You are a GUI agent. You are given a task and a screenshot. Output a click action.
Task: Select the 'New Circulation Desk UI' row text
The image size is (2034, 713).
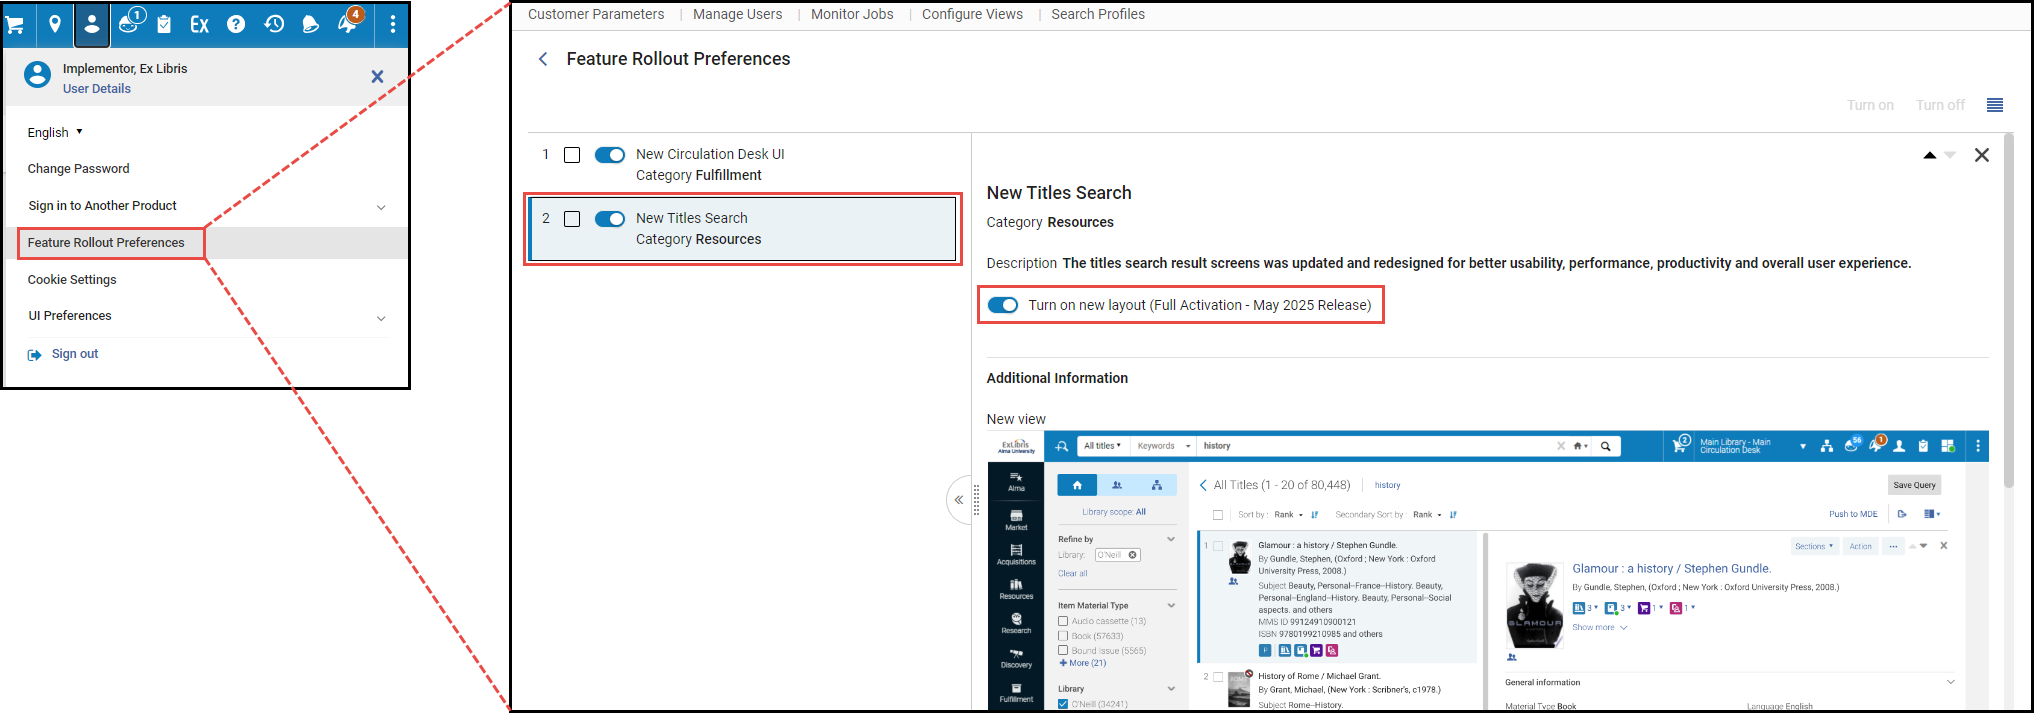click(710, 155)
